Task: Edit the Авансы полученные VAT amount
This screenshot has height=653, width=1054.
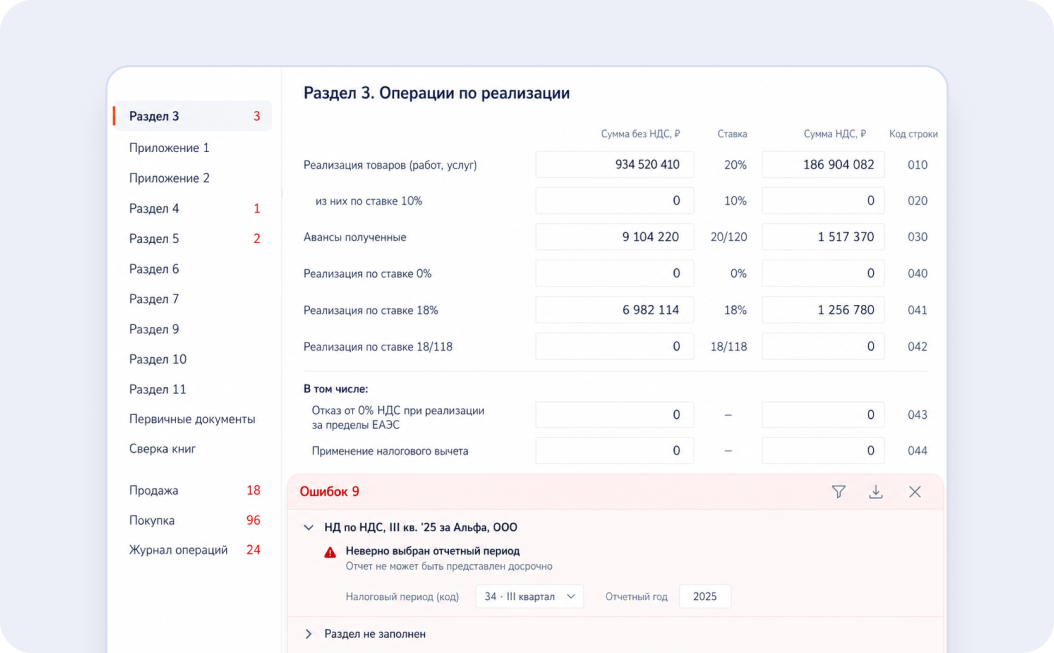Action: coord(823,237)
